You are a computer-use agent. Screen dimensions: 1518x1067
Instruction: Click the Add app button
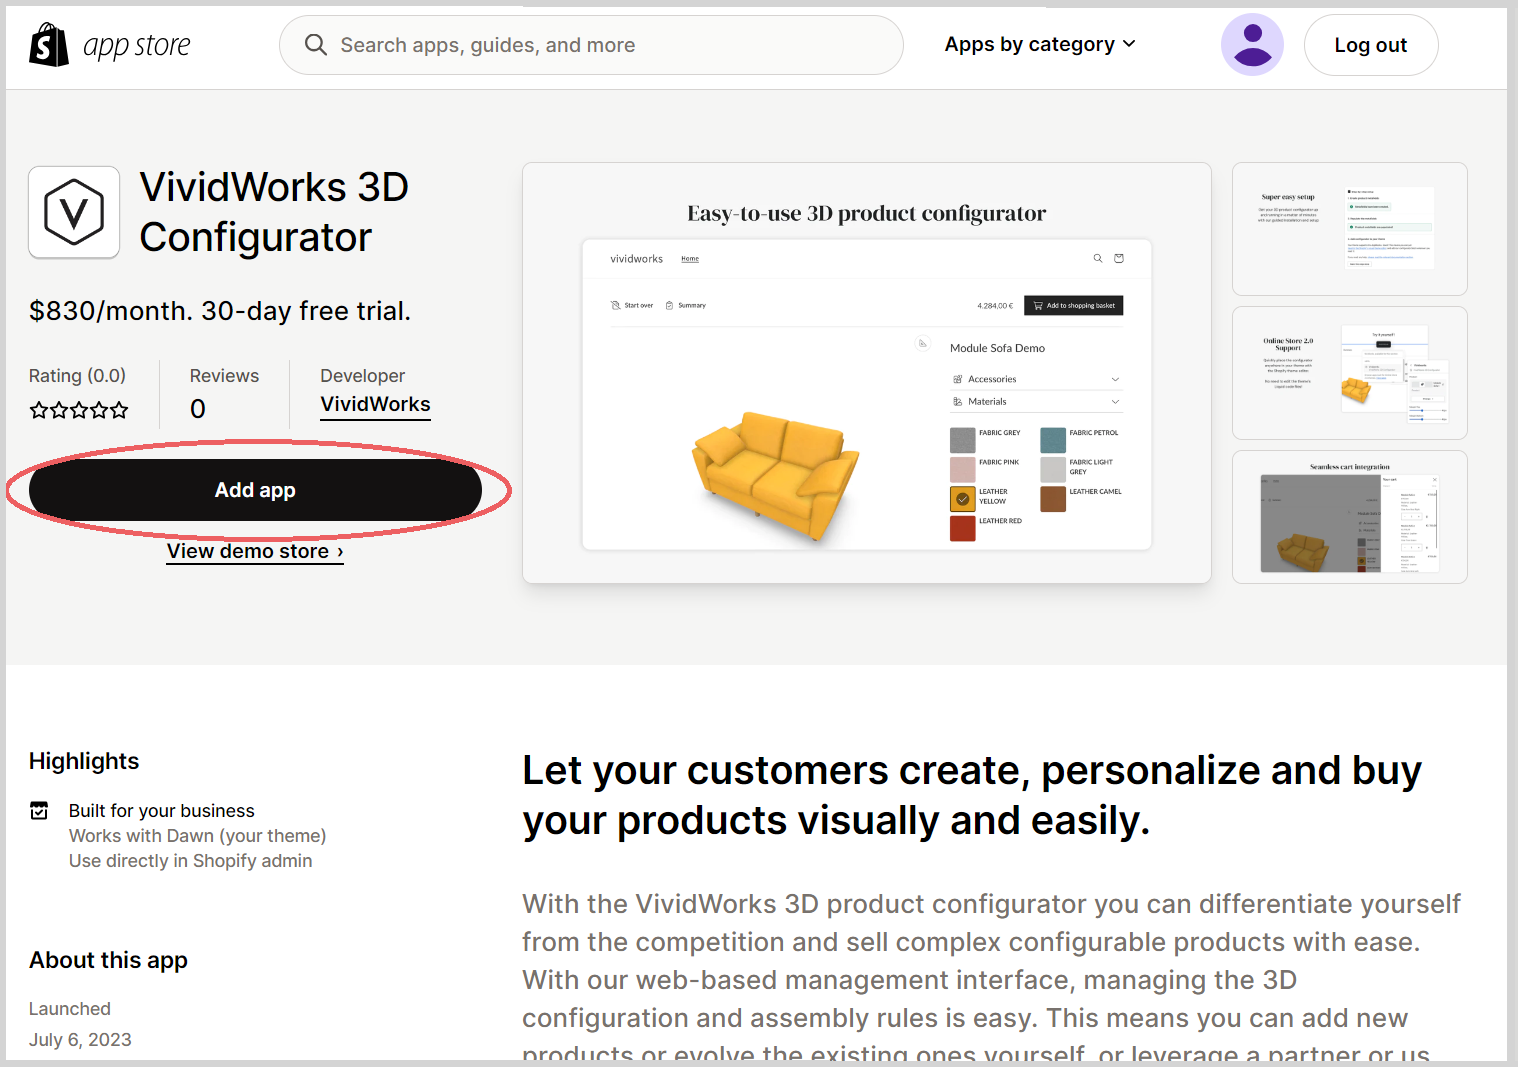tap(255, 490)
